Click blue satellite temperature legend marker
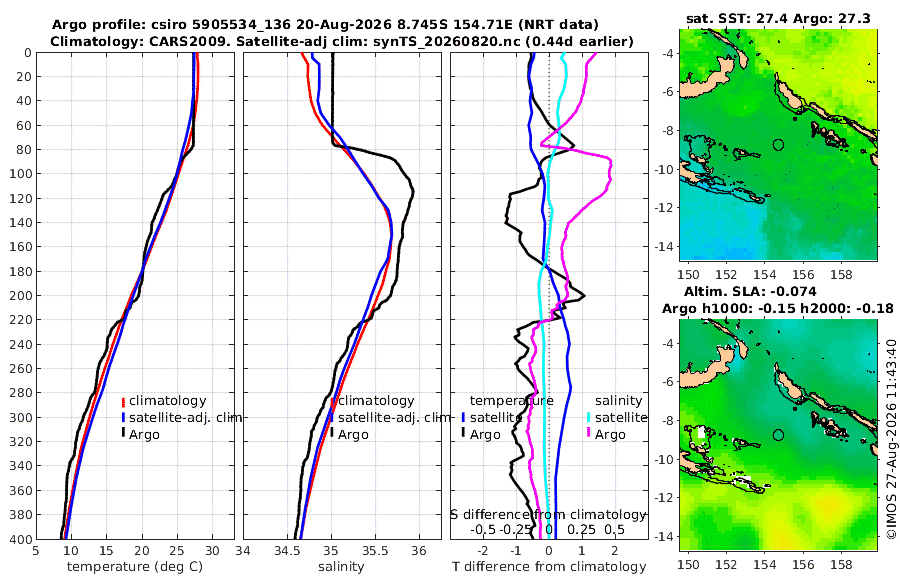900x580 pixels. (463, 417)
